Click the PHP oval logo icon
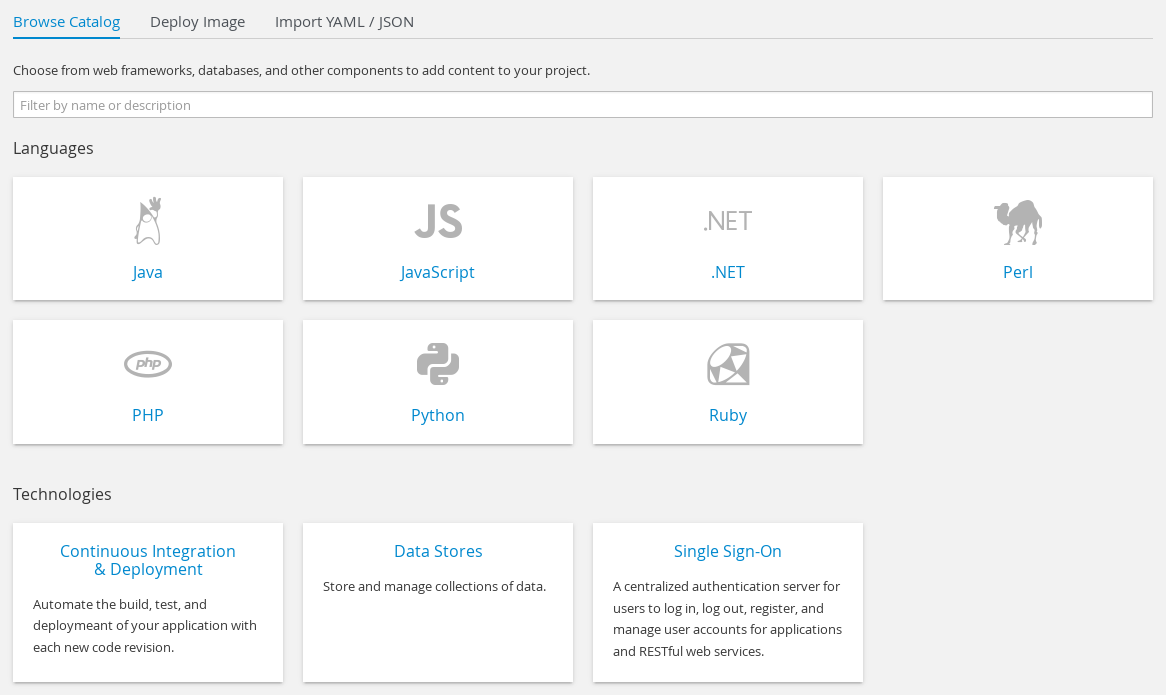 pyautogui.click(x=148, y=364)
